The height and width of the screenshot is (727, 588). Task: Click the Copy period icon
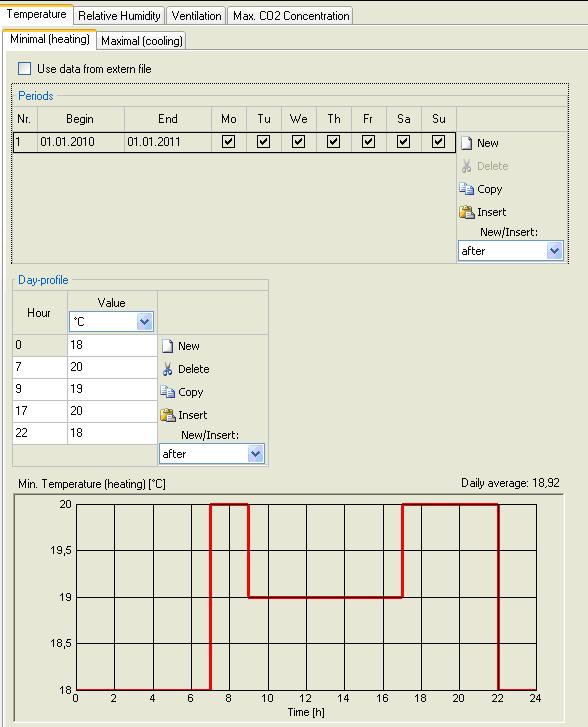467,189
